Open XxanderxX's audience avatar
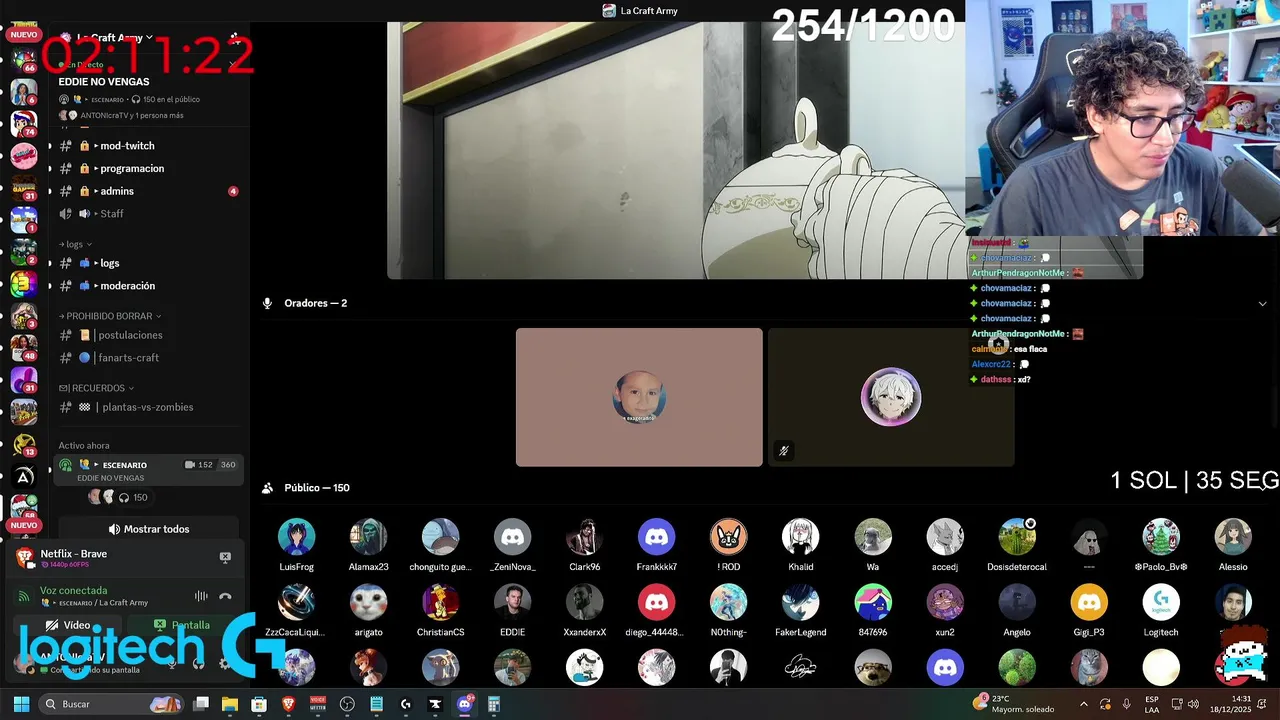Image resolution: width=1280 pixels, height=720 pixels. [x=584, y=602]
